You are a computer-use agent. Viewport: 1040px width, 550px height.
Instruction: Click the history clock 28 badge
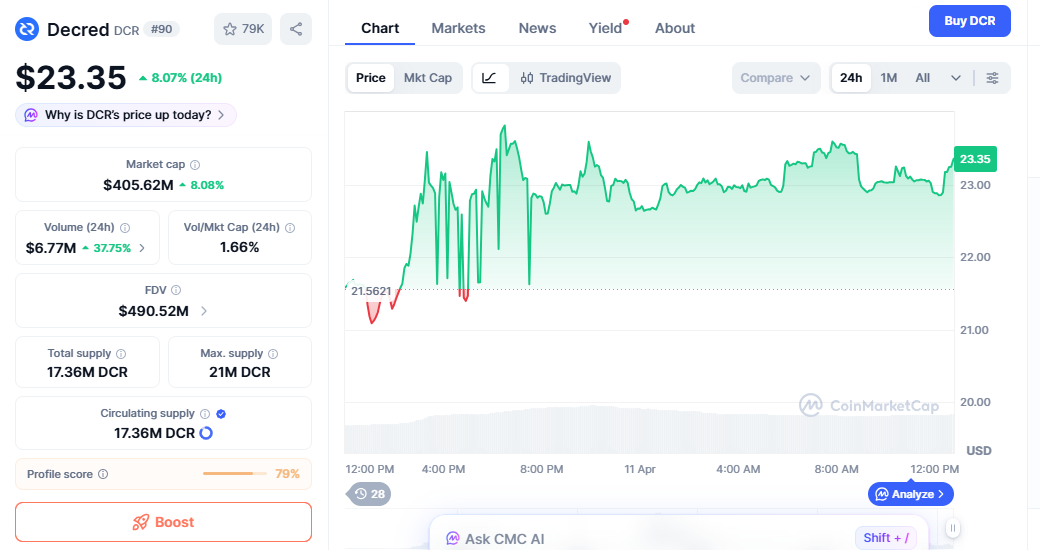tap(369, 494)
